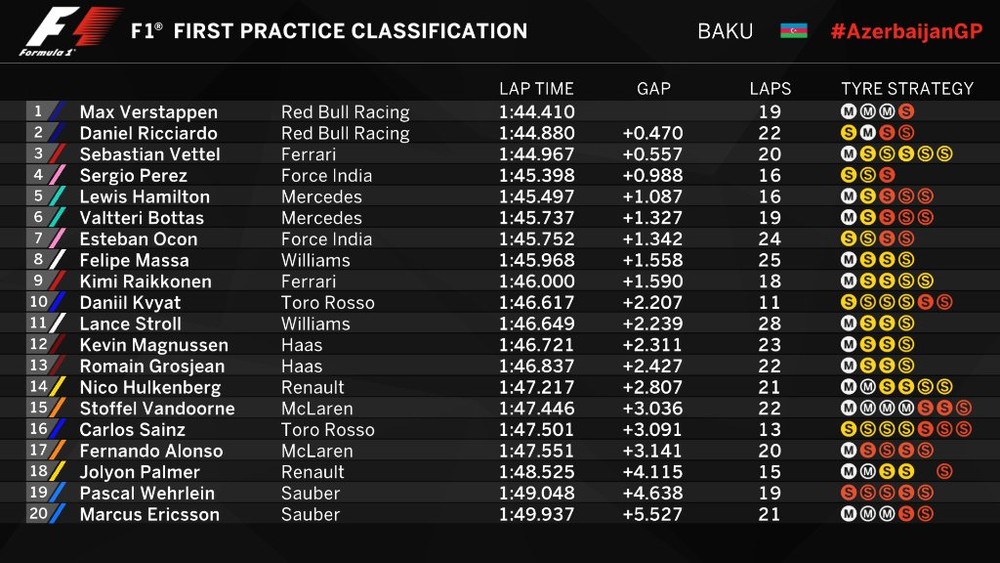Viewport: 1000px width, 563px height.
Task: Click position 20 number badge
Action: click(x=39, y=514)
